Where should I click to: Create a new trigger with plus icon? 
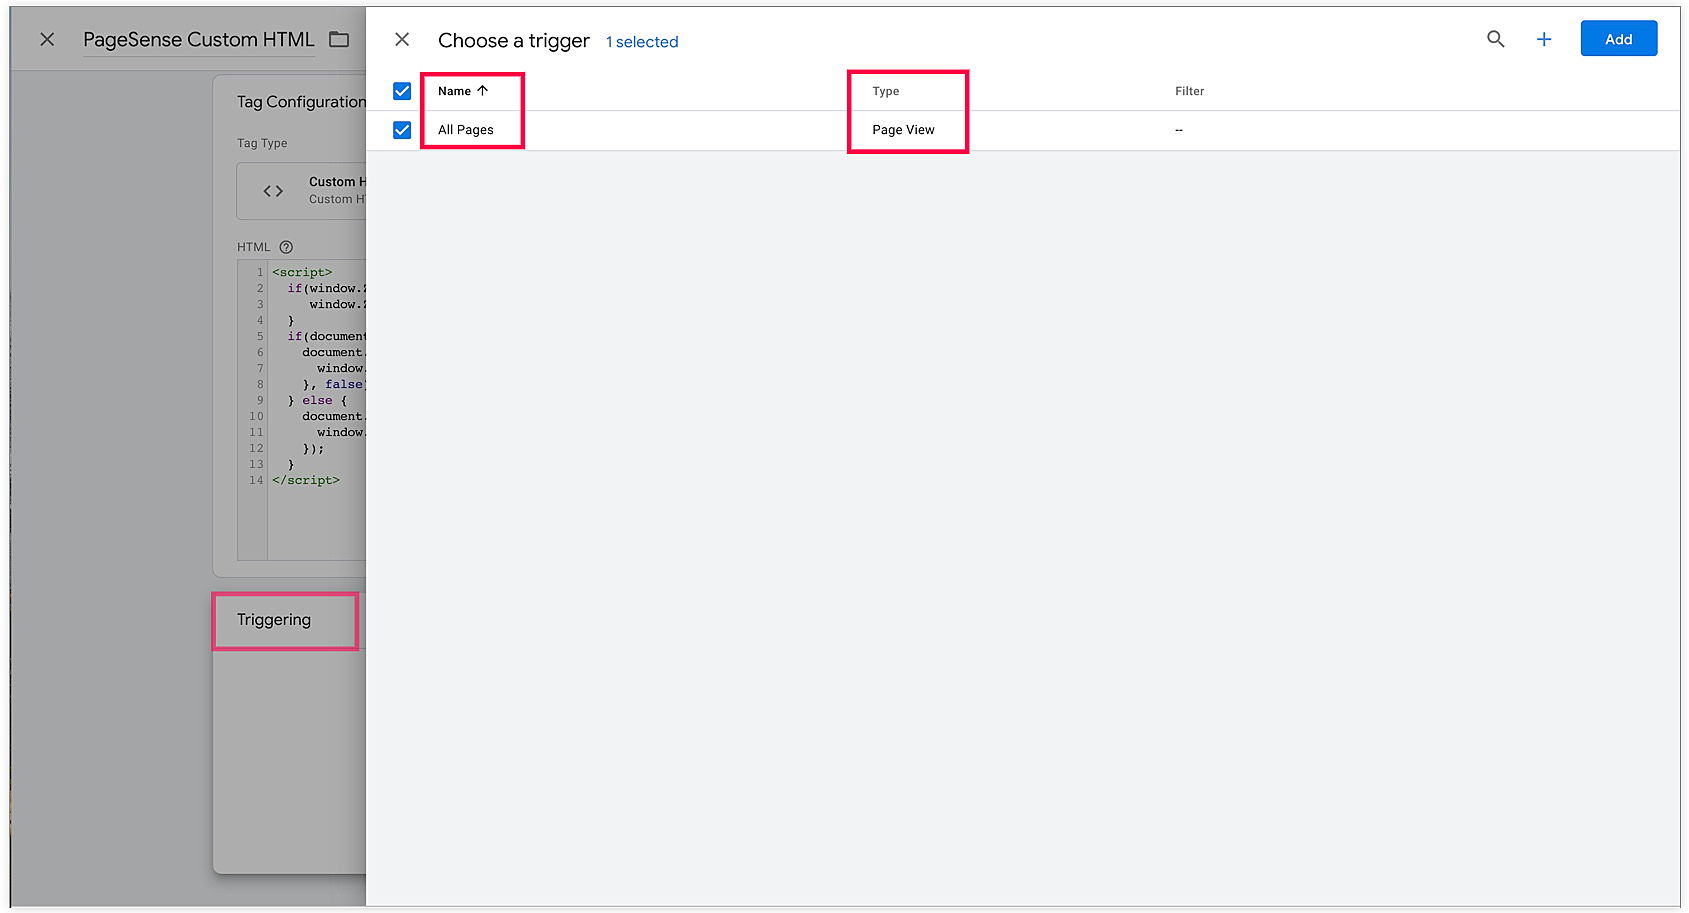1544,39
